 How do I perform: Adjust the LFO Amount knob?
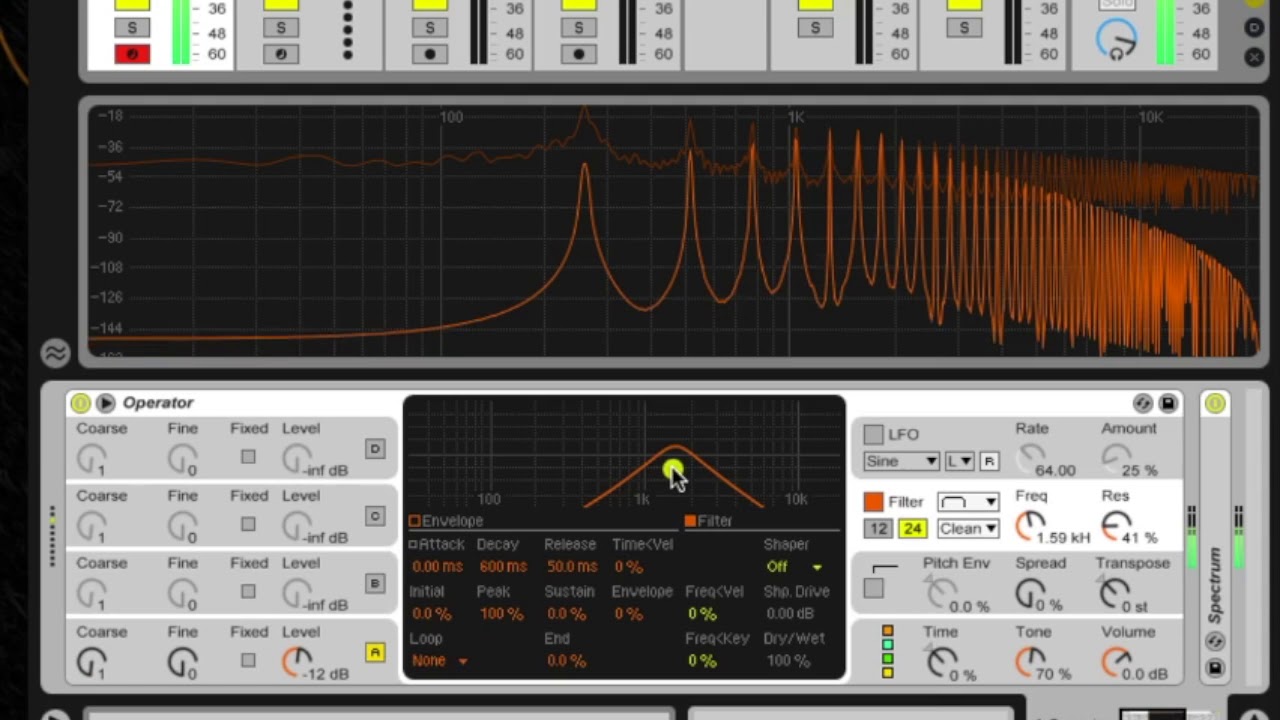click(x=1115, y=459)
